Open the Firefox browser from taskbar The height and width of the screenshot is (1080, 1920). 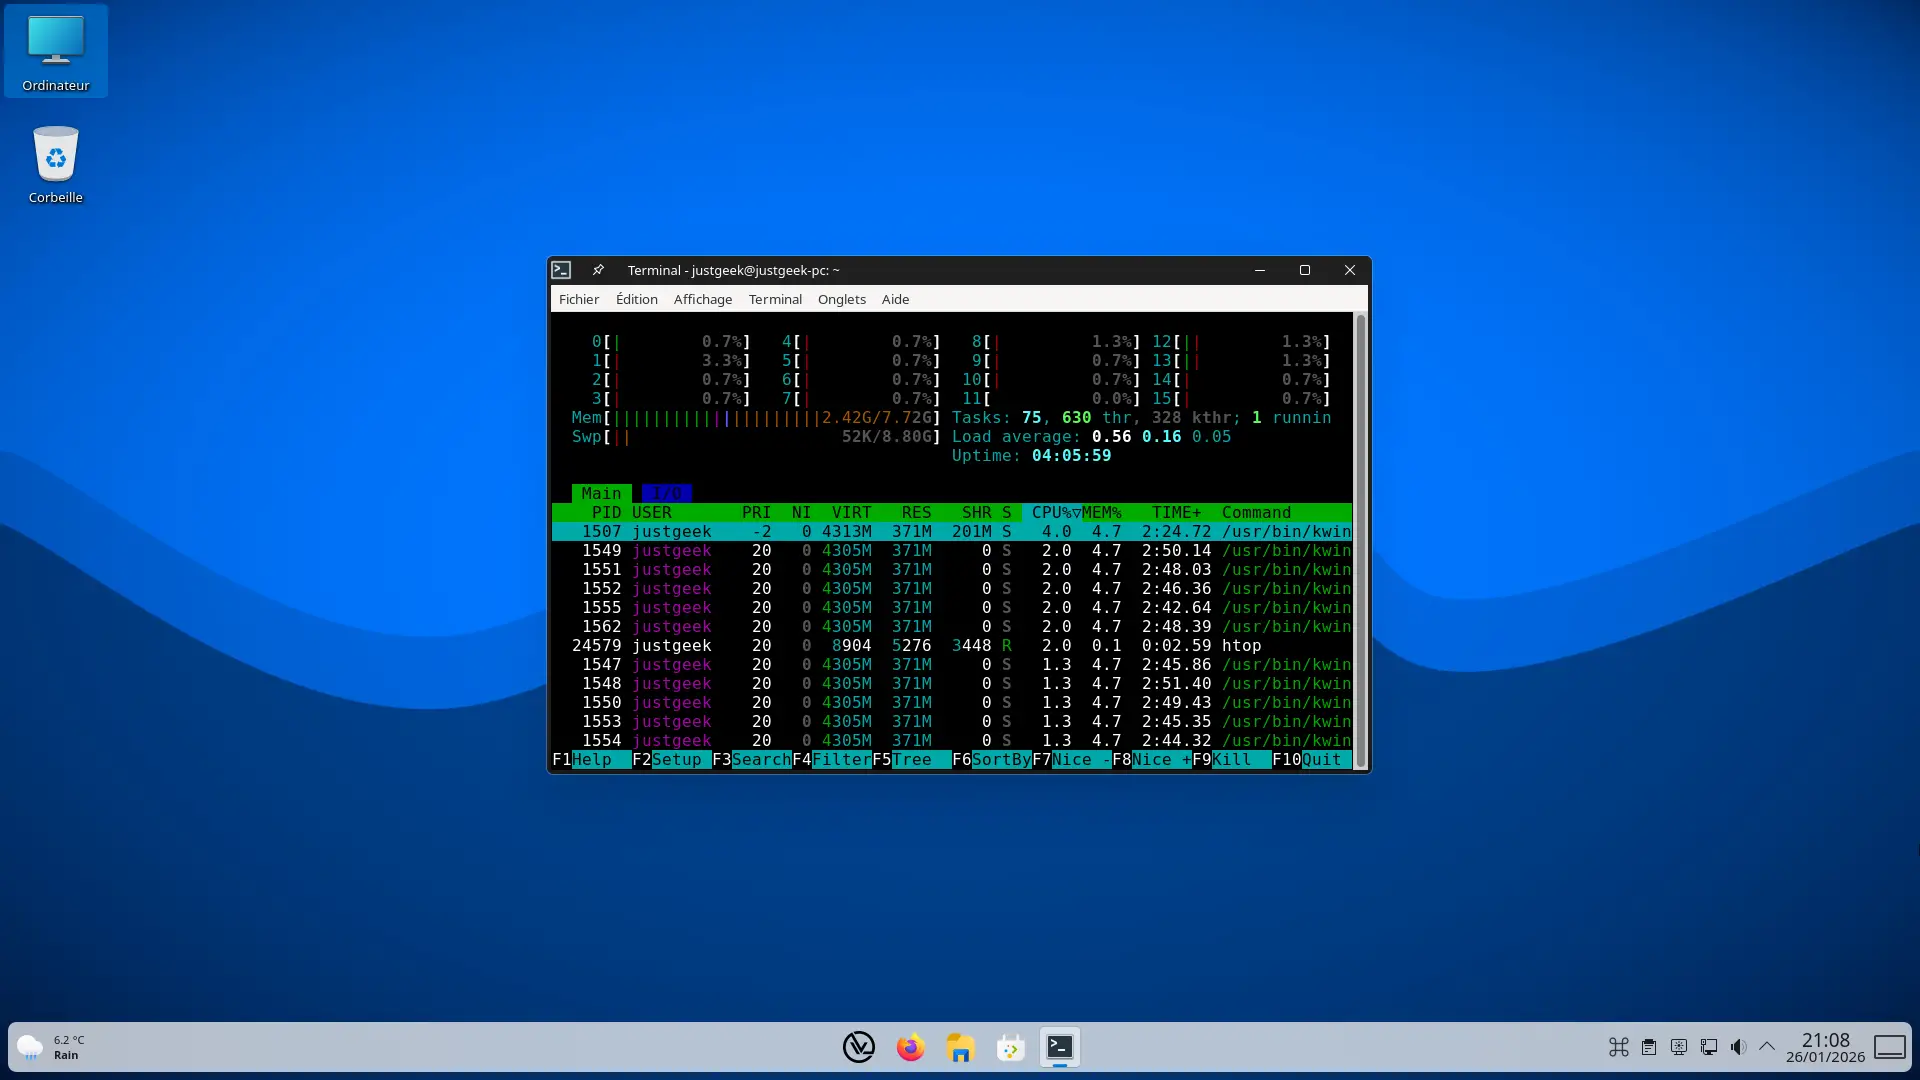coord(910,1047)
